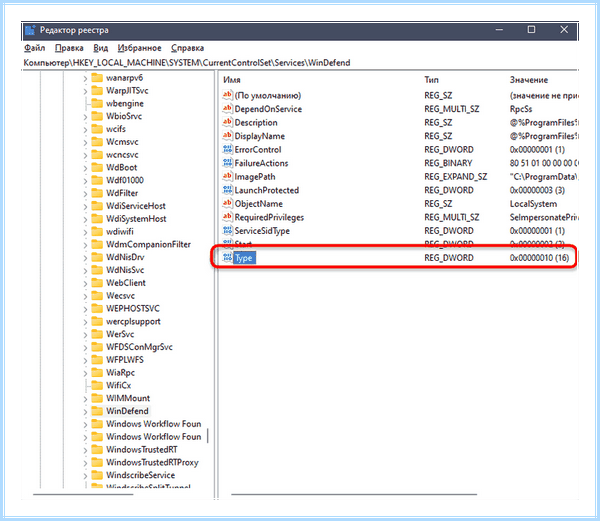Select the Wcmsvc key
Viewport: 600px width, 521px height.
pos(122,142)
